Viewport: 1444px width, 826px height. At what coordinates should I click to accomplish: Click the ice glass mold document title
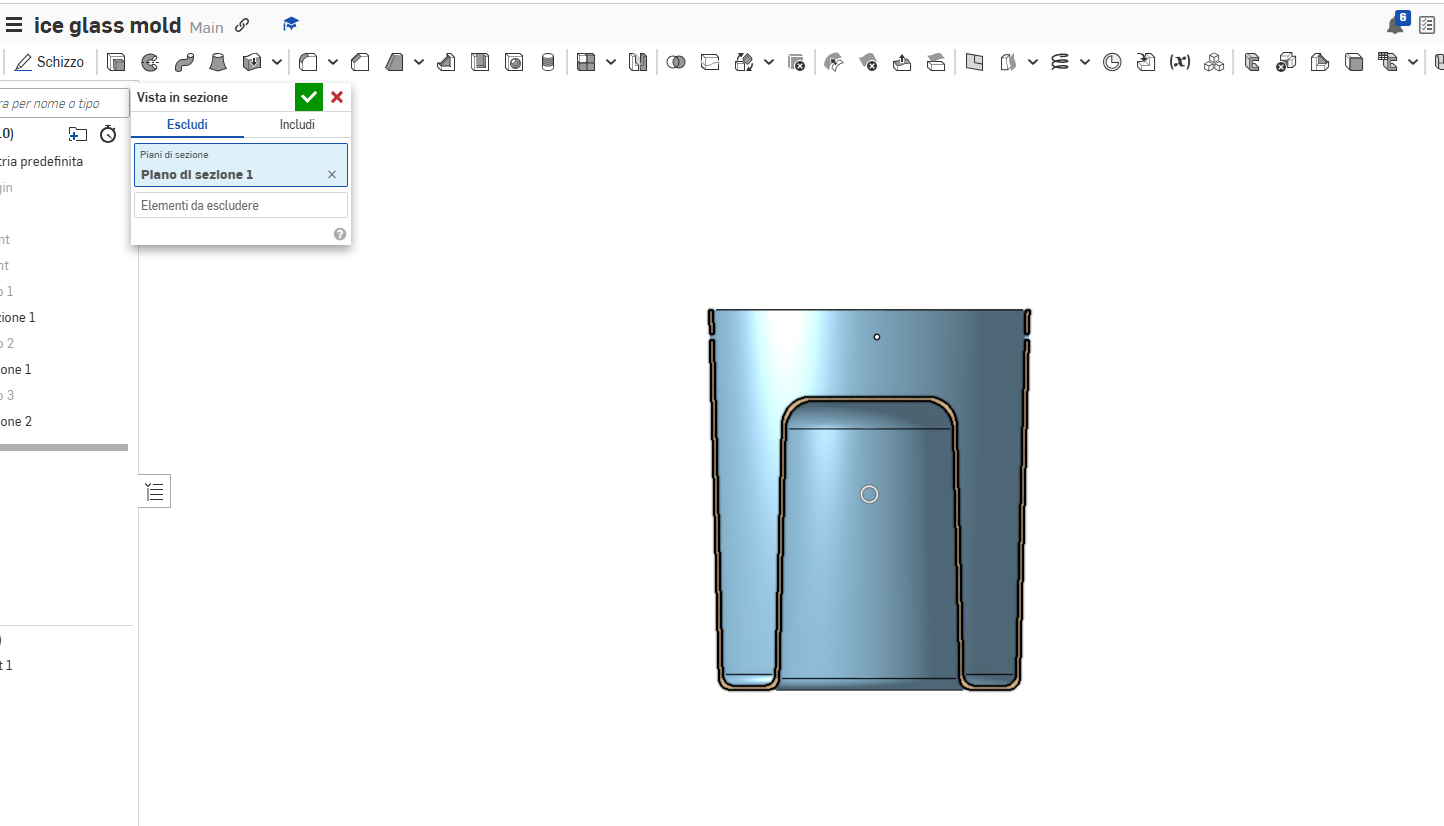click(x=108, y=26)
